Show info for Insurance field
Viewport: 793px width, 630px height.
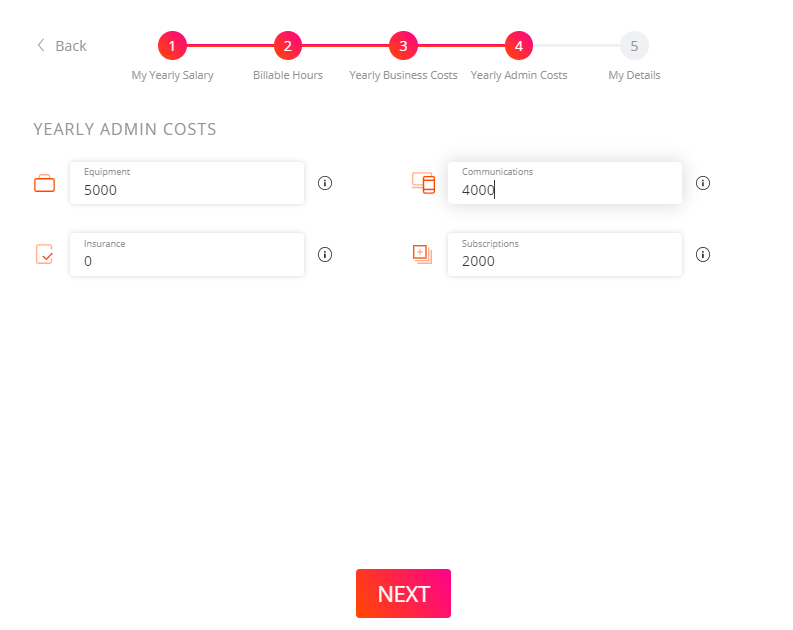click(x=325, y=254)
